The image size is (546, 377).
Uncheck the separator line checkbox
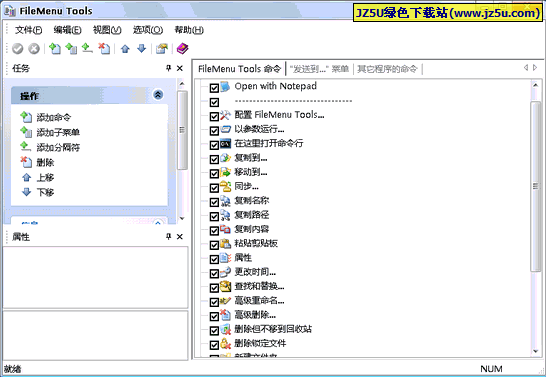(214, 102)
